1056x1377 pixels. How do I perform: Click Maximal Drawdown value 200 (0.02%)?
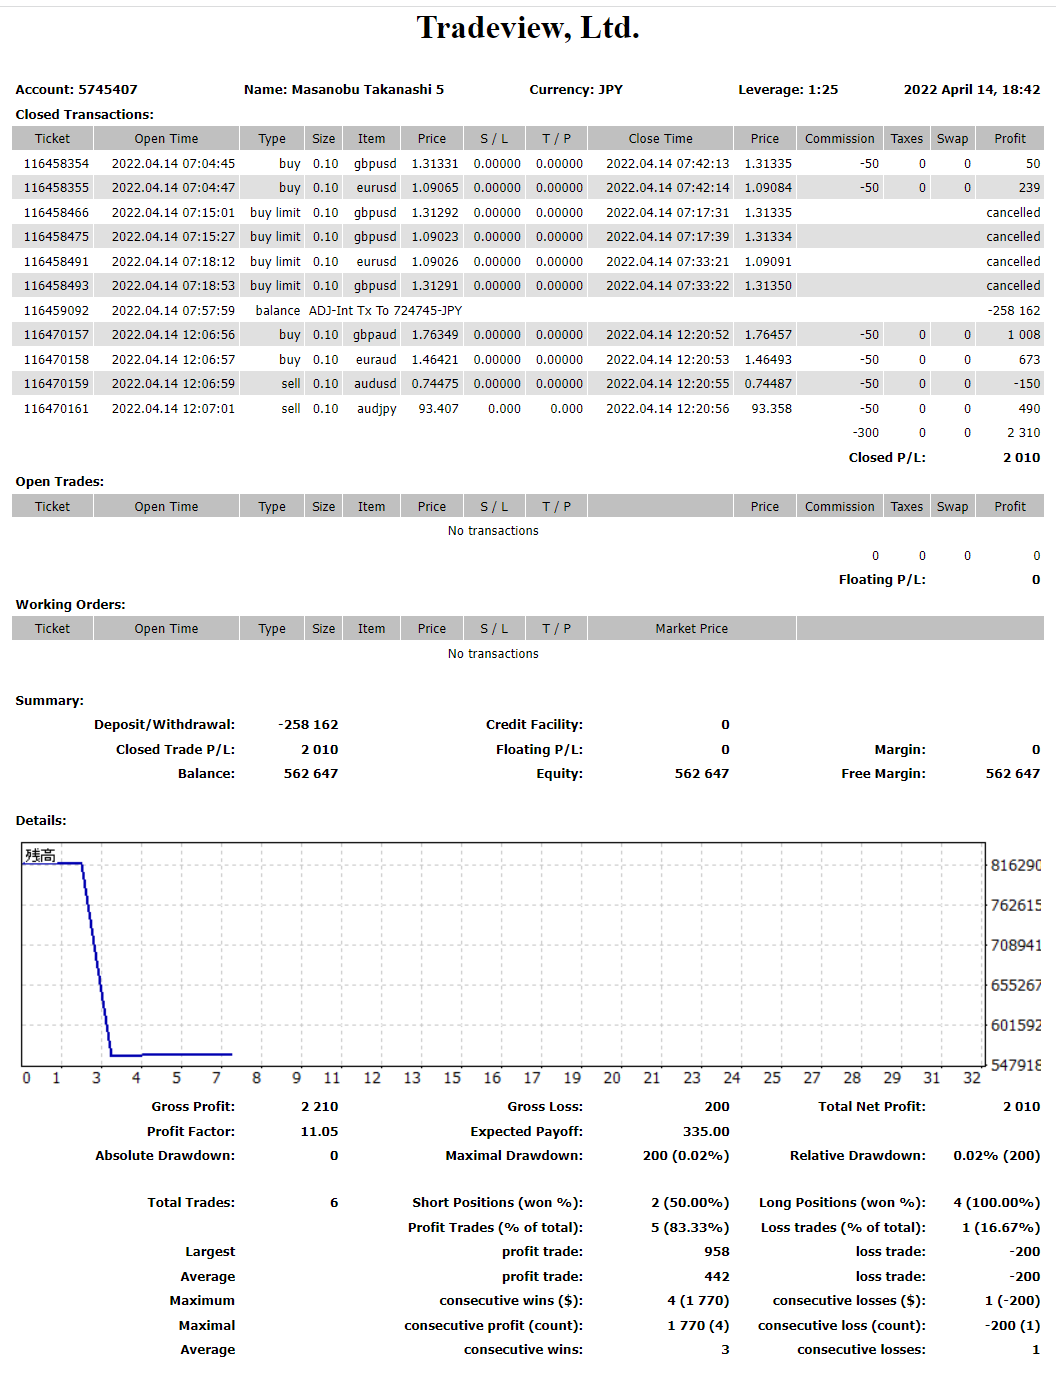click(x=686, y=1156)
